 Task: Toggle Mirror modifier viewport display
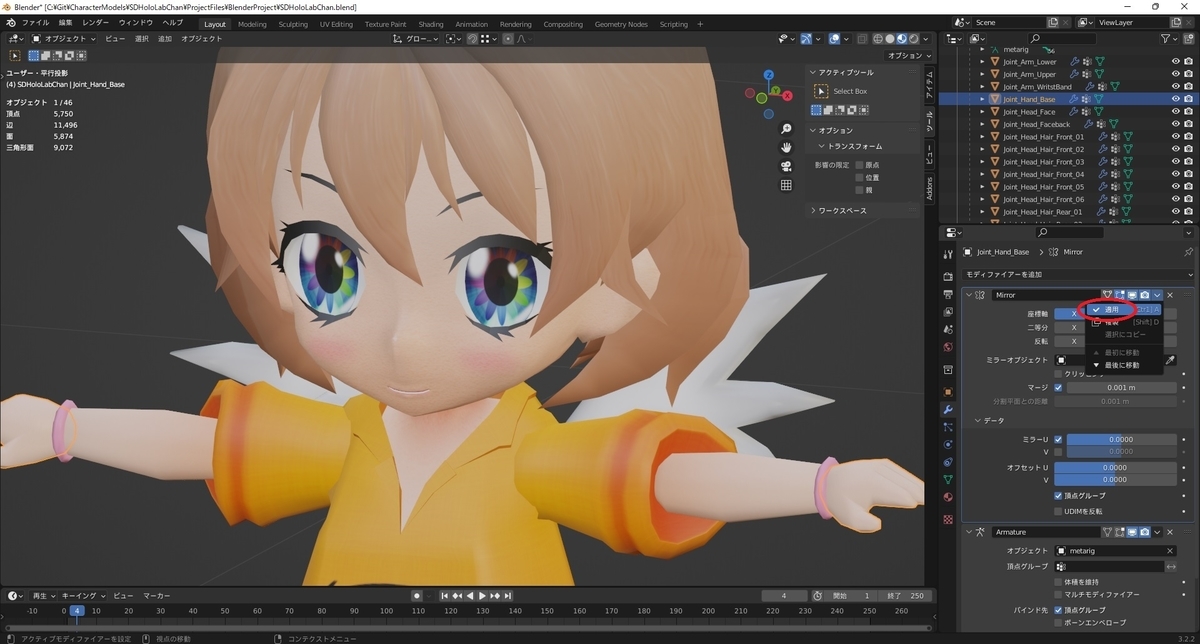click(x=1132, y=295)
